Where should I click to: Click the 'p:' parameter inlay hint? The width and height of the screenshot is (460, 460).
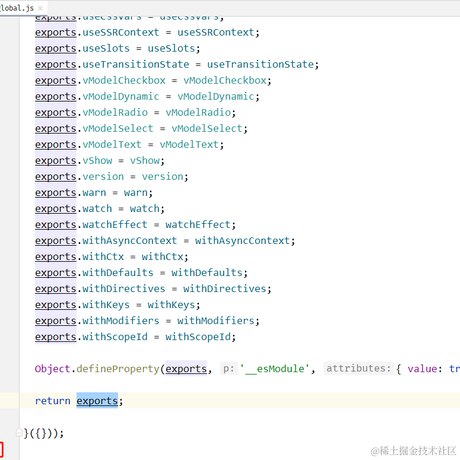pyautogui.click(x=229, y=369)
